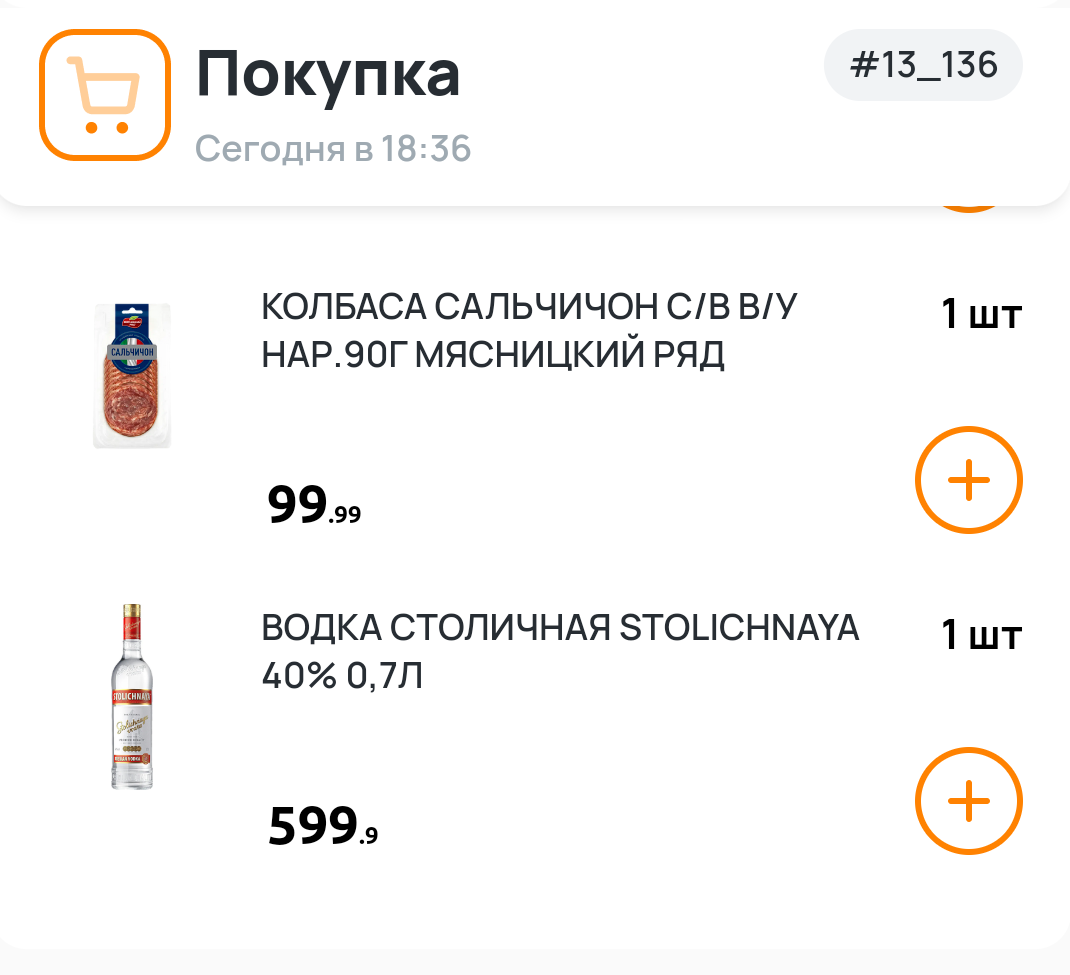Click the #13_136 receipt number badge
The image size is (1070, 975).
923,65
